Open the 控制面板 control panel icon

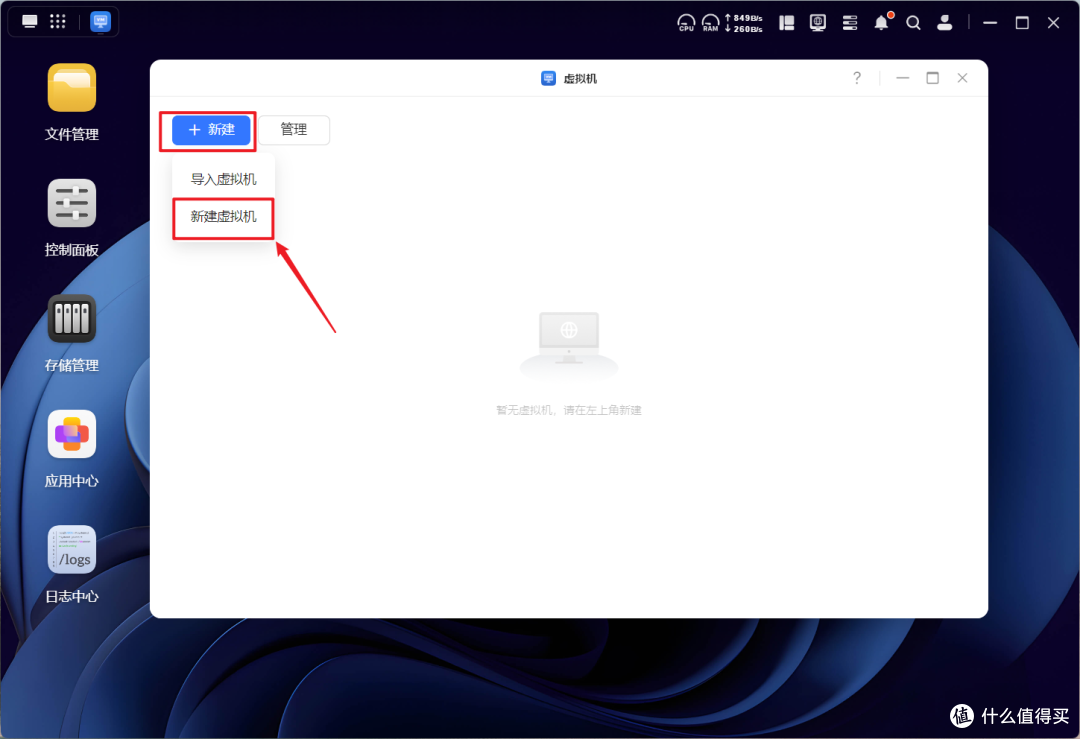click(x=72, y=203)
